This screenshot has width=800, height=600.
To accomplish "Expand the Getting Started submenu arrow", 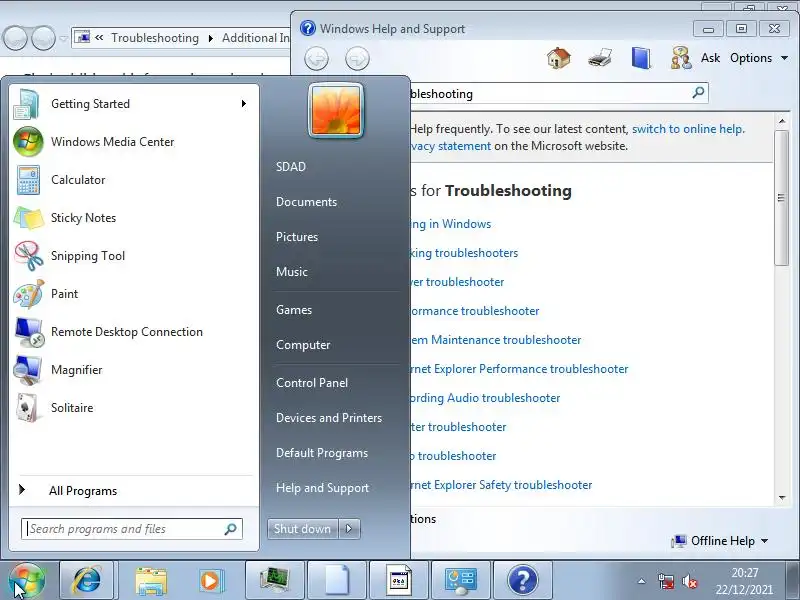I will coord(244,104).
